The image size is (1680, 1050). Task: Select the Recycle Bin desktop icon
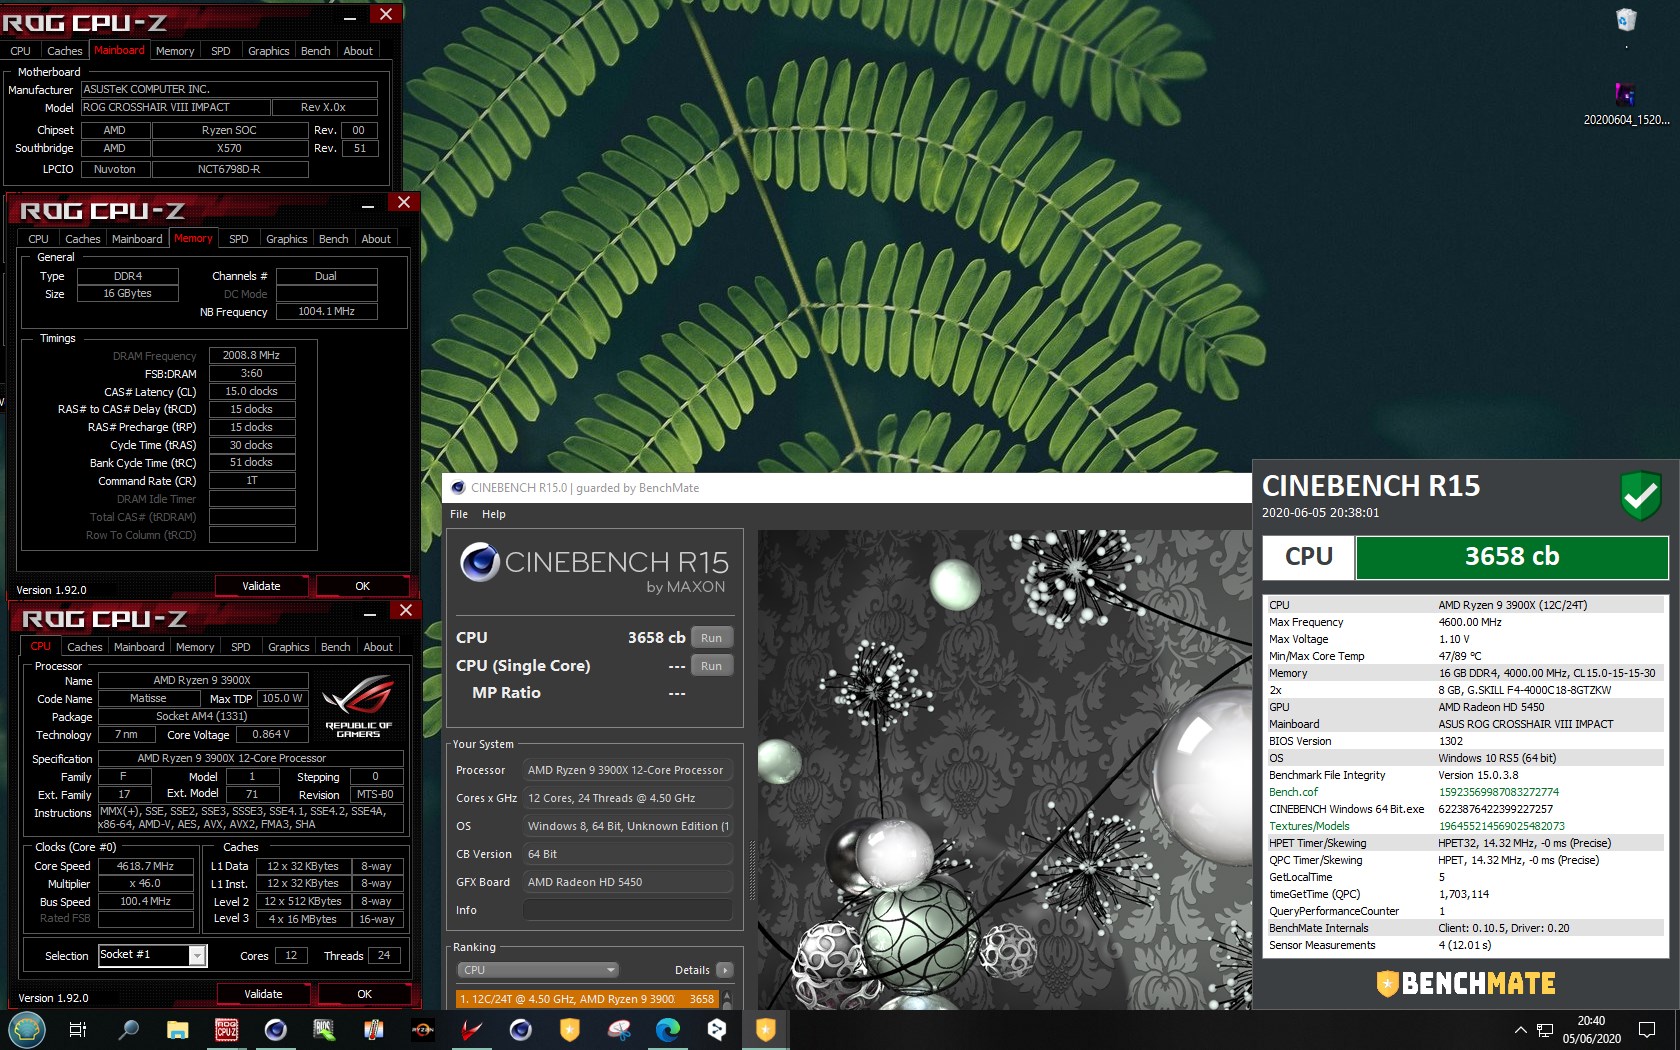point(1626,20)
